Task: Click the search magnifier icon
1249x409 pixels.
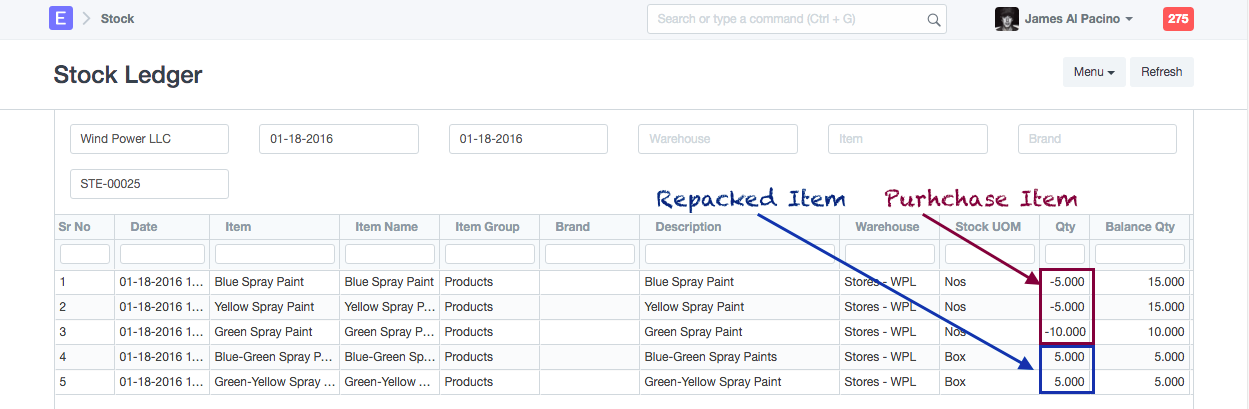Action: point(934,19)
